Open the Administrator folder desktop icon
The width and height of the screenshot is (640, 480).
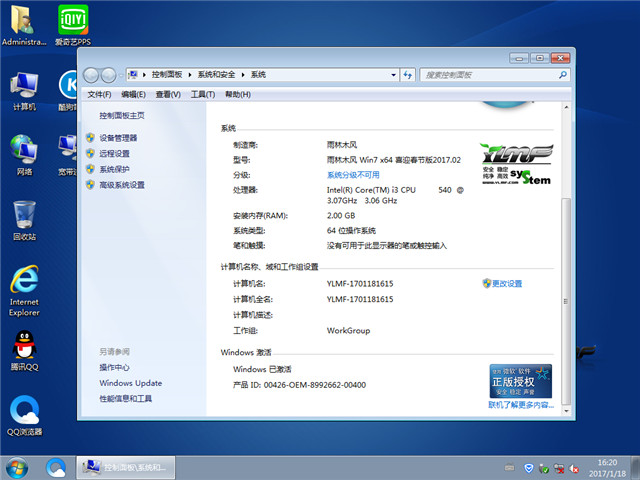tap(23, 24)
